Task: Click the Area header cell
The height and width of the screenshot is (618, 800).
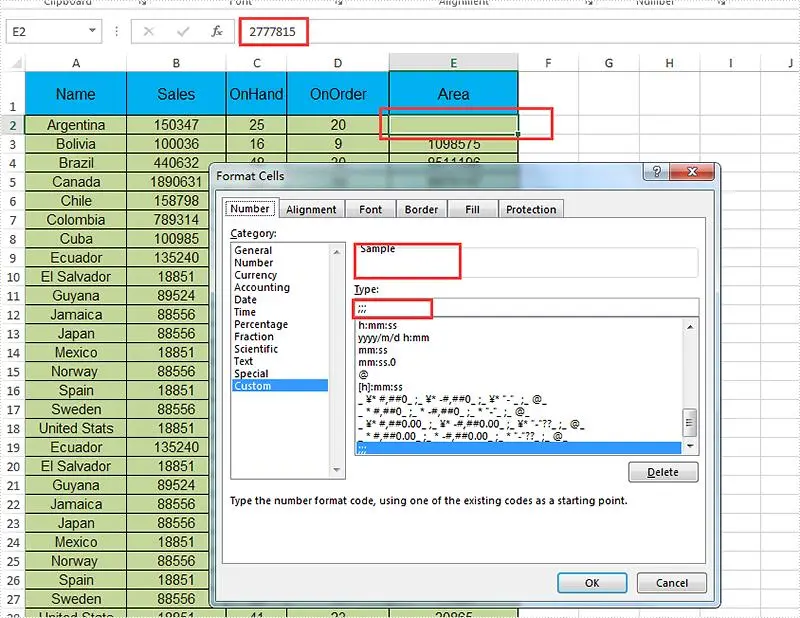Action: point(453,93)
